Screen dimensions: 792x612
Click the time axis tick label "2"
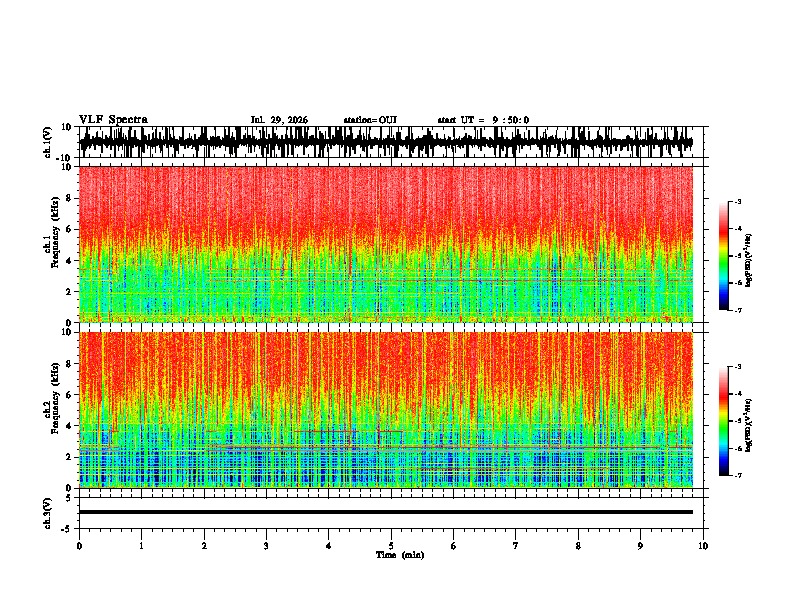click(204, 546)
